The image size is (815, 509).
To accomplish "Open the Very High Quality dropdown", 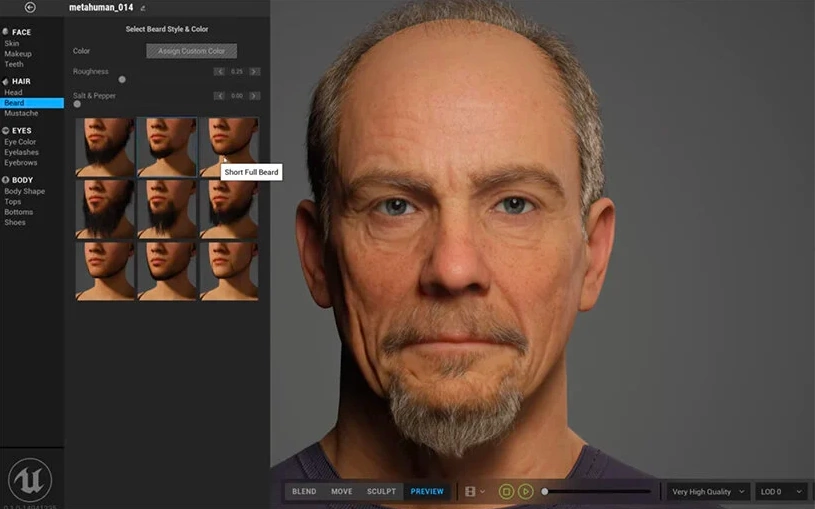I will click(709, 492).
